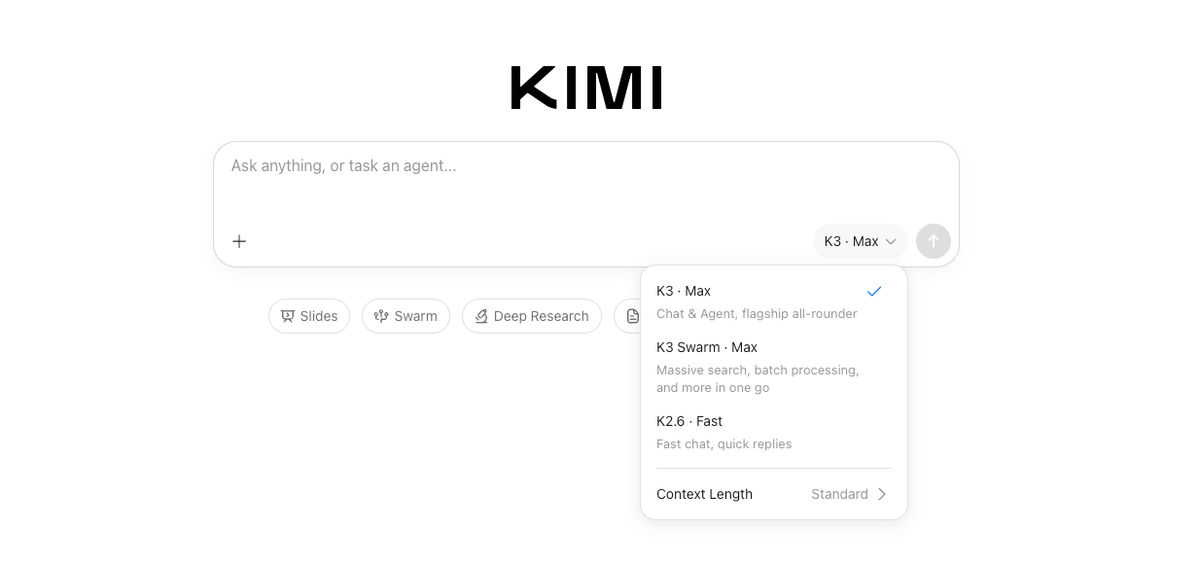Click the send arrow button
The height and width of the screenshot is (565, 1200).
point(933,241)
